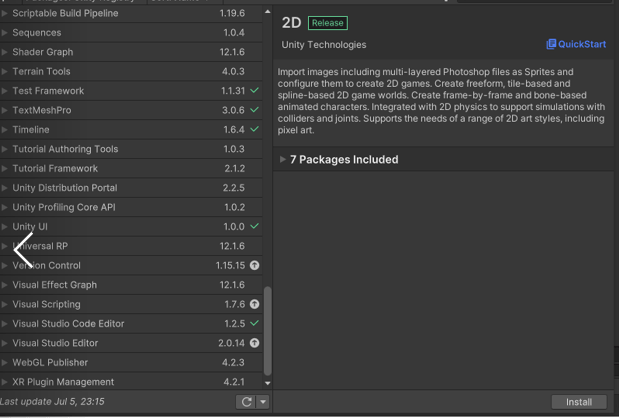Click the Install button

click(578, 402)
